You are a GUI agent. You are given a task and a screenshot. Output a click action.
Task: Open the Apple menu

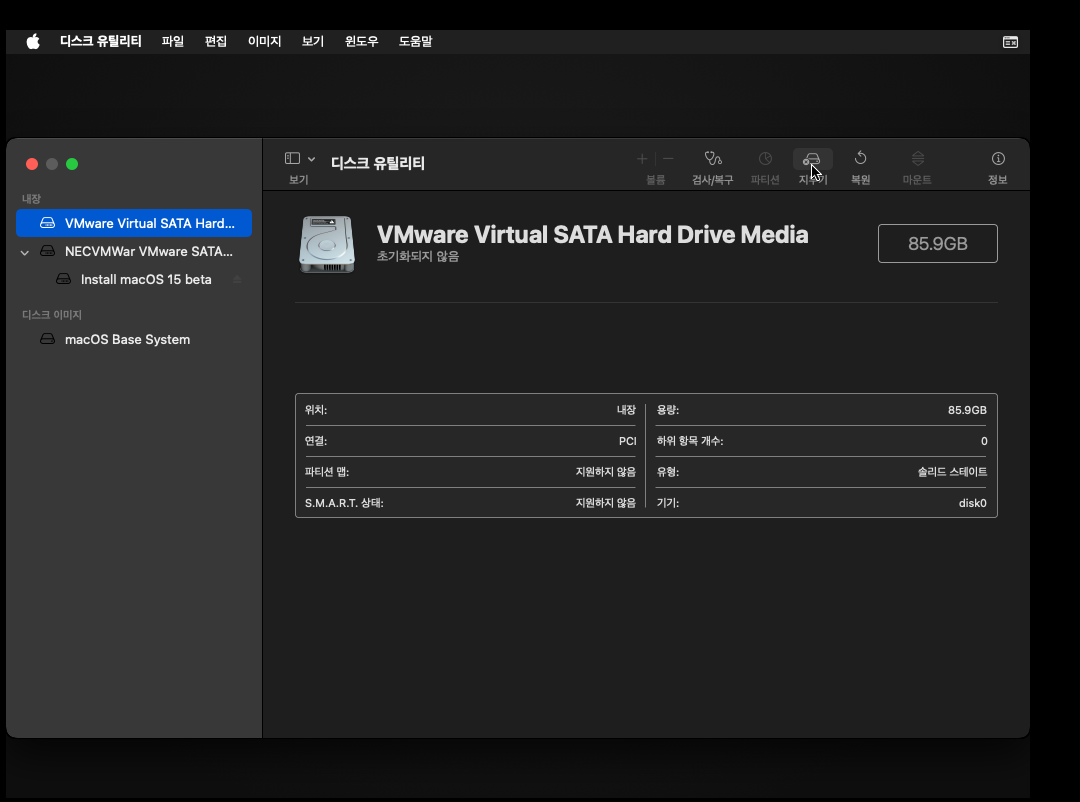(33, 41)
